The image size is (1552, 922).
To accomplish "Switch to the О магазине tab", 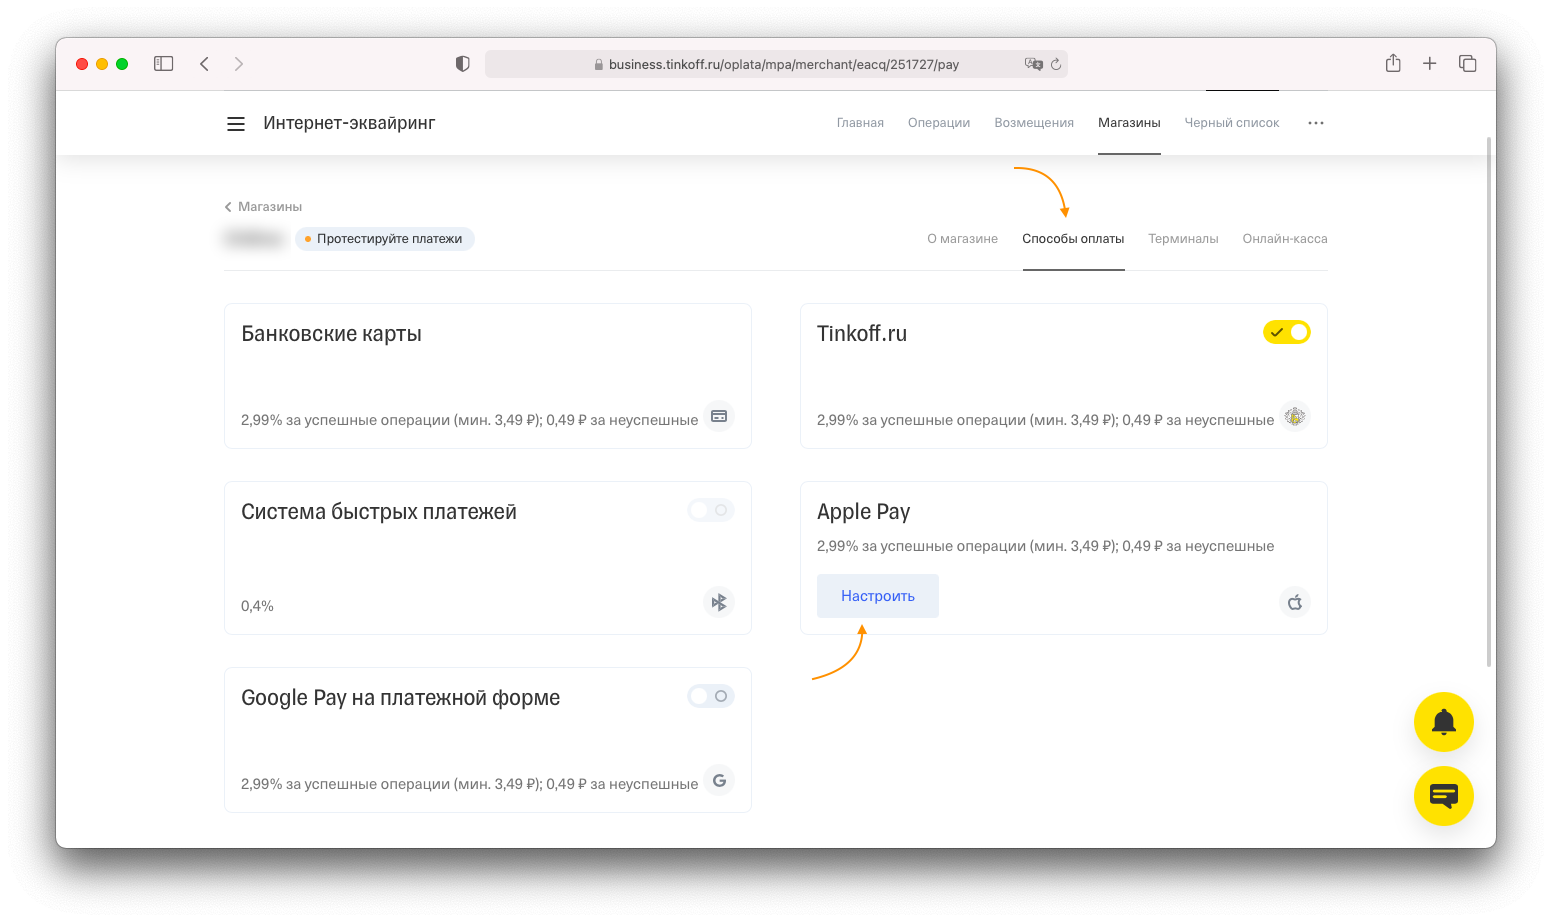I will point(962,239).
